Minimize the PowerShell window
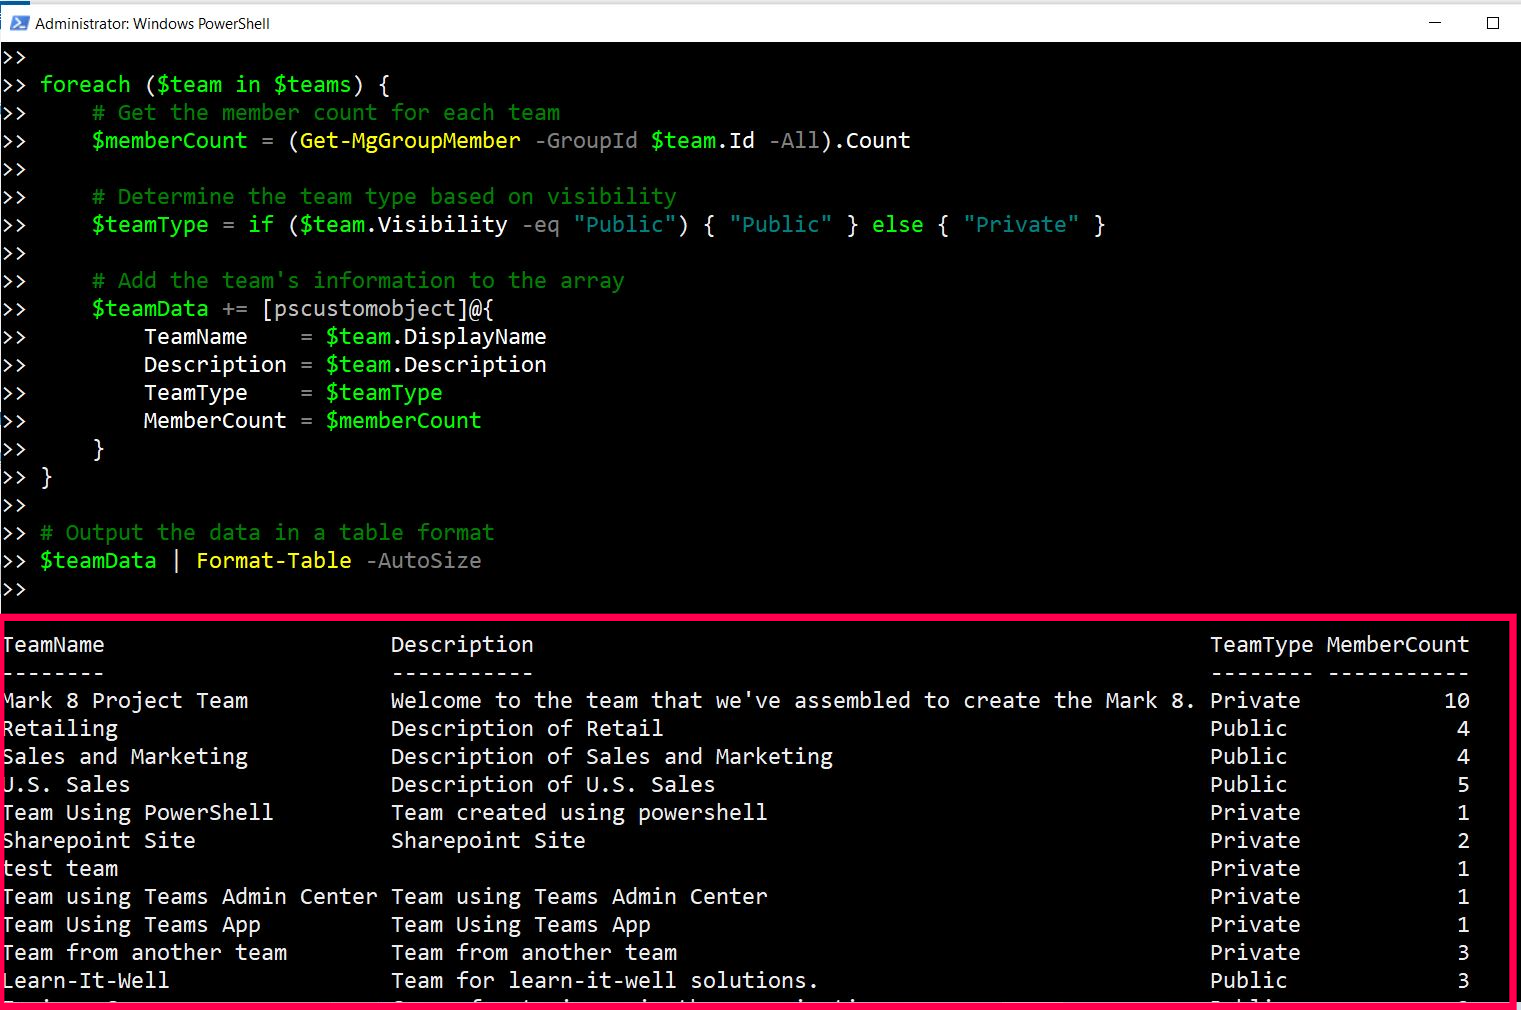1521x1010 pixels. coord(1436,23)
